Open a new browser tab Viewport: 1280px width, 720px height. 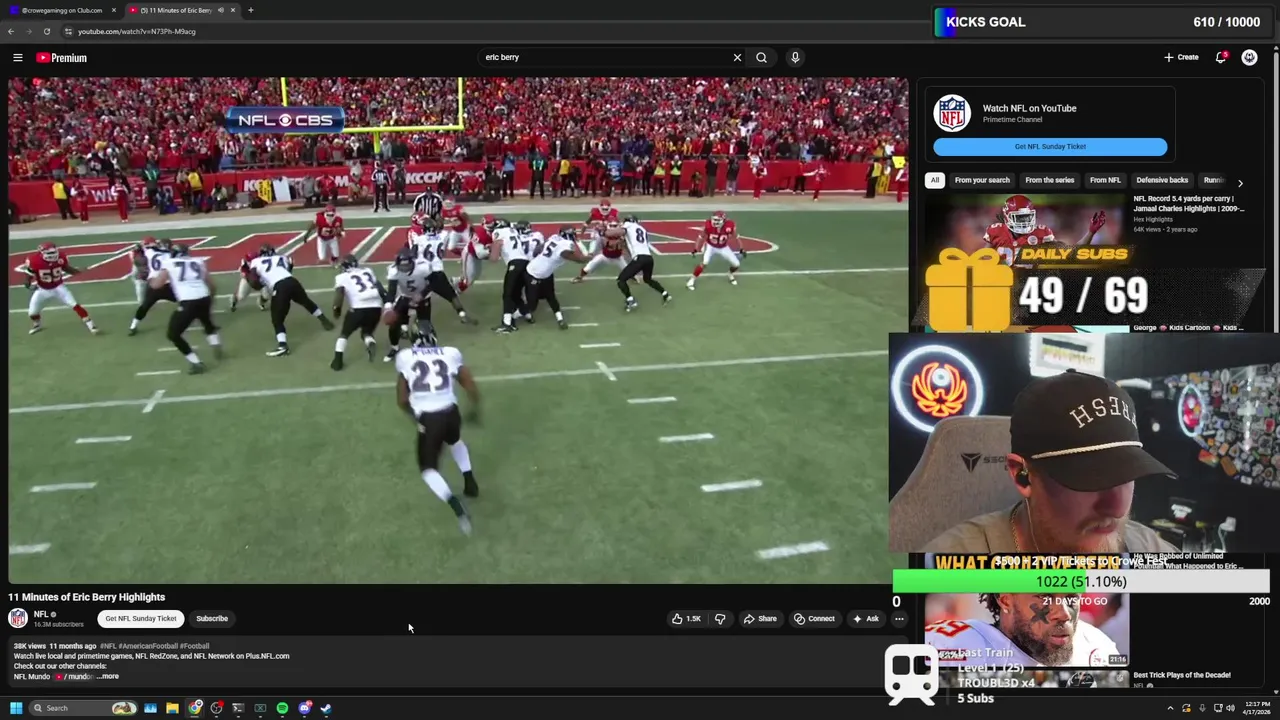(250, 10)
